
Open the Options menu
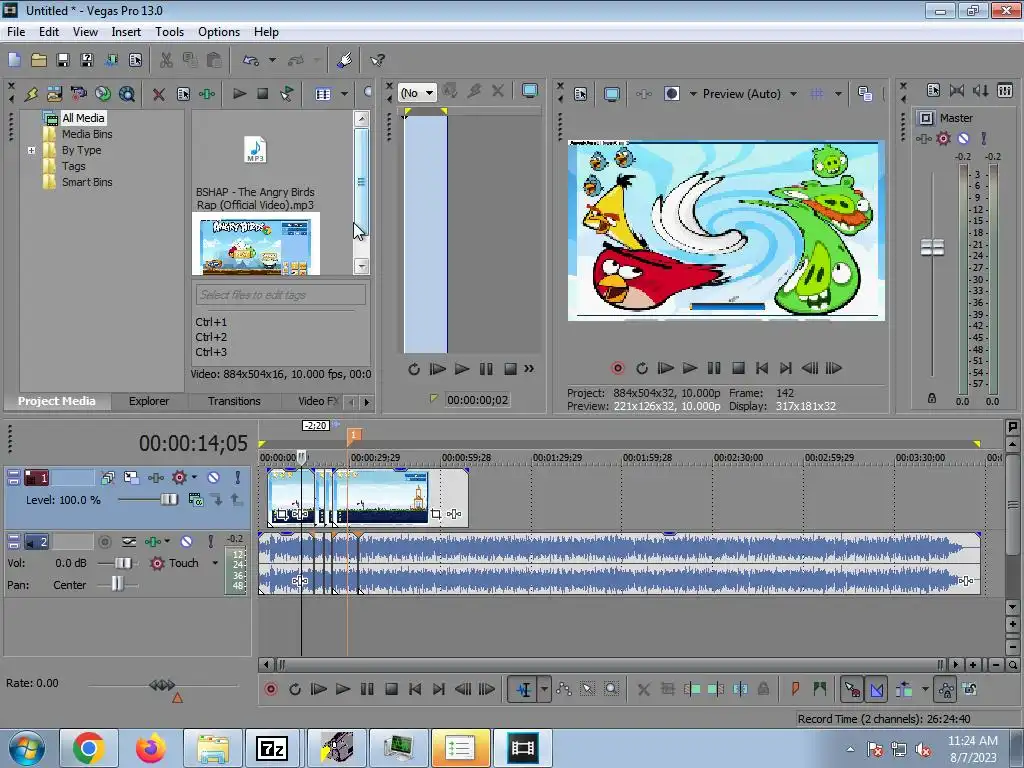(219, 31)
